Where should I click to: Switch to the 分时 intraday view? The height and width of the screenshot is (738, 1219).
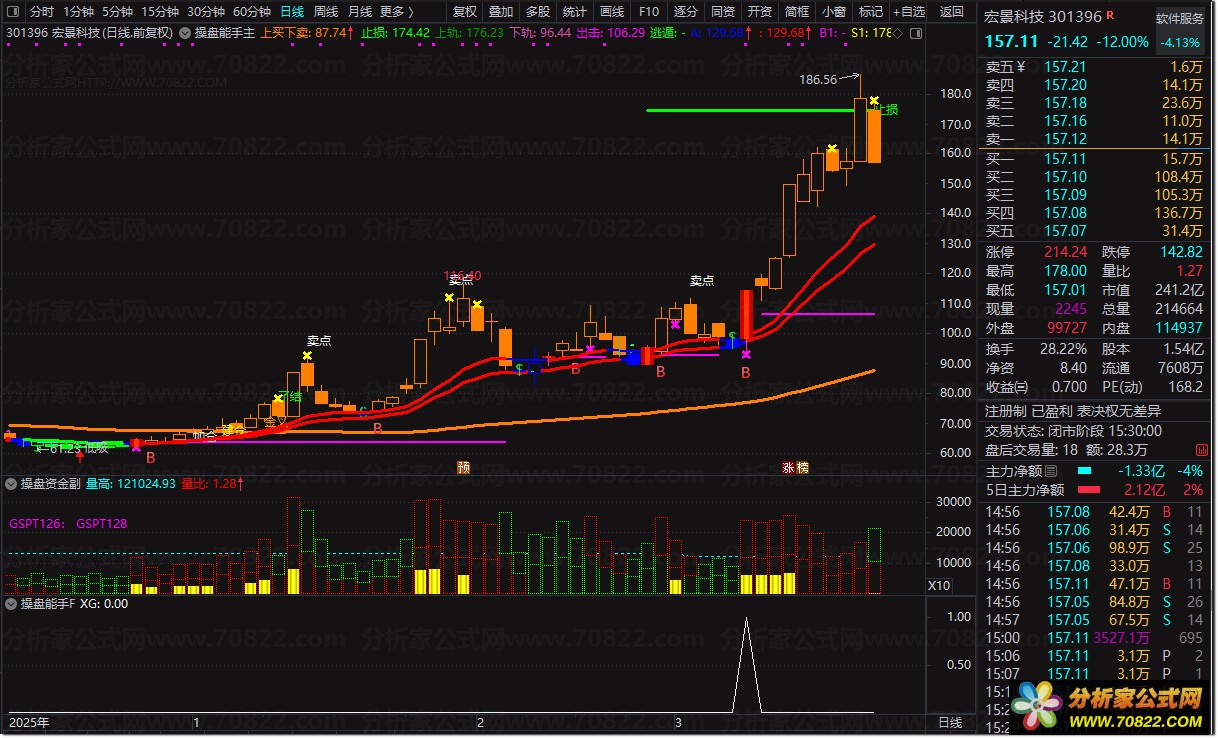click(42, 12)
